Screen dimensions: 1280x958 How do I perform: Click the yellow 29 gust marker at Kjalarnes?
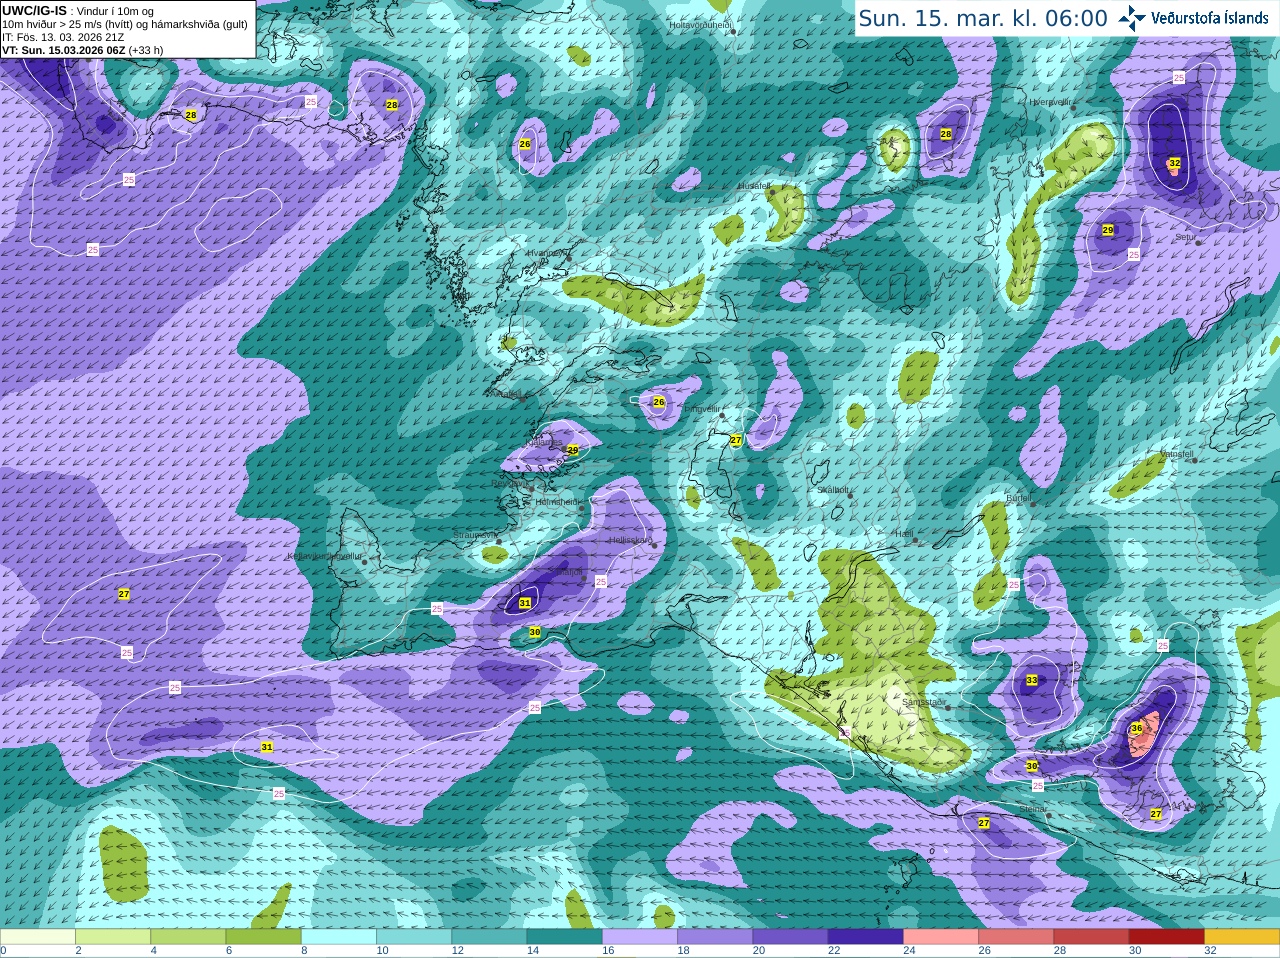pyautogui.click(x=573, y=450)
